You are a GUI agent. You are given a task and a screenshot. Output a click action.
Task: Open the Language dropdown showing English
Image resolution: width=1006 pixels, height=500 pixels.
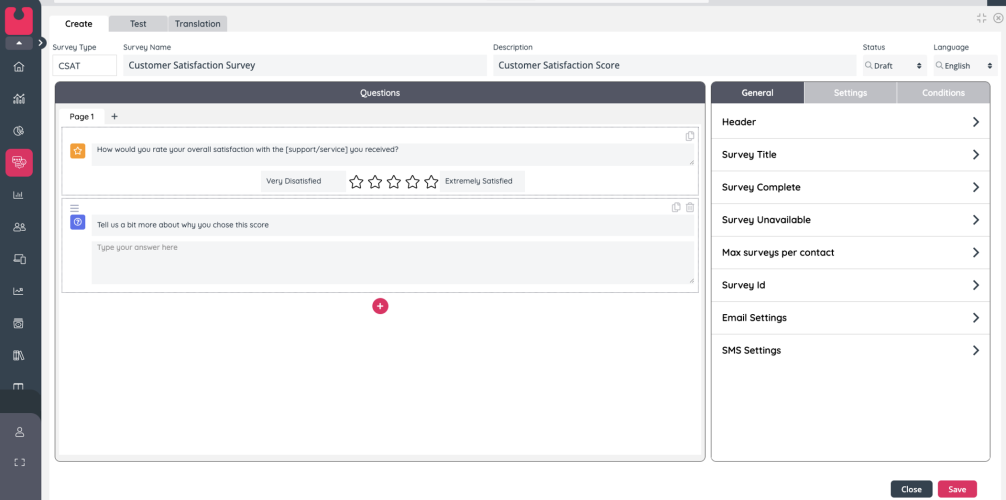[x=964, y=66]
